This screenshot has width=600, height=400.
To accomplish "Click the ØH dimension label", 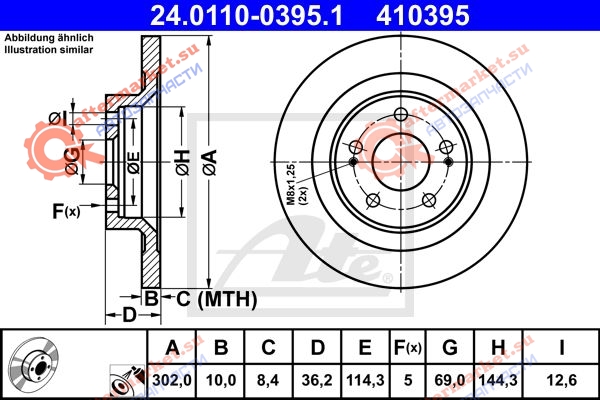I will pos(183,163).
